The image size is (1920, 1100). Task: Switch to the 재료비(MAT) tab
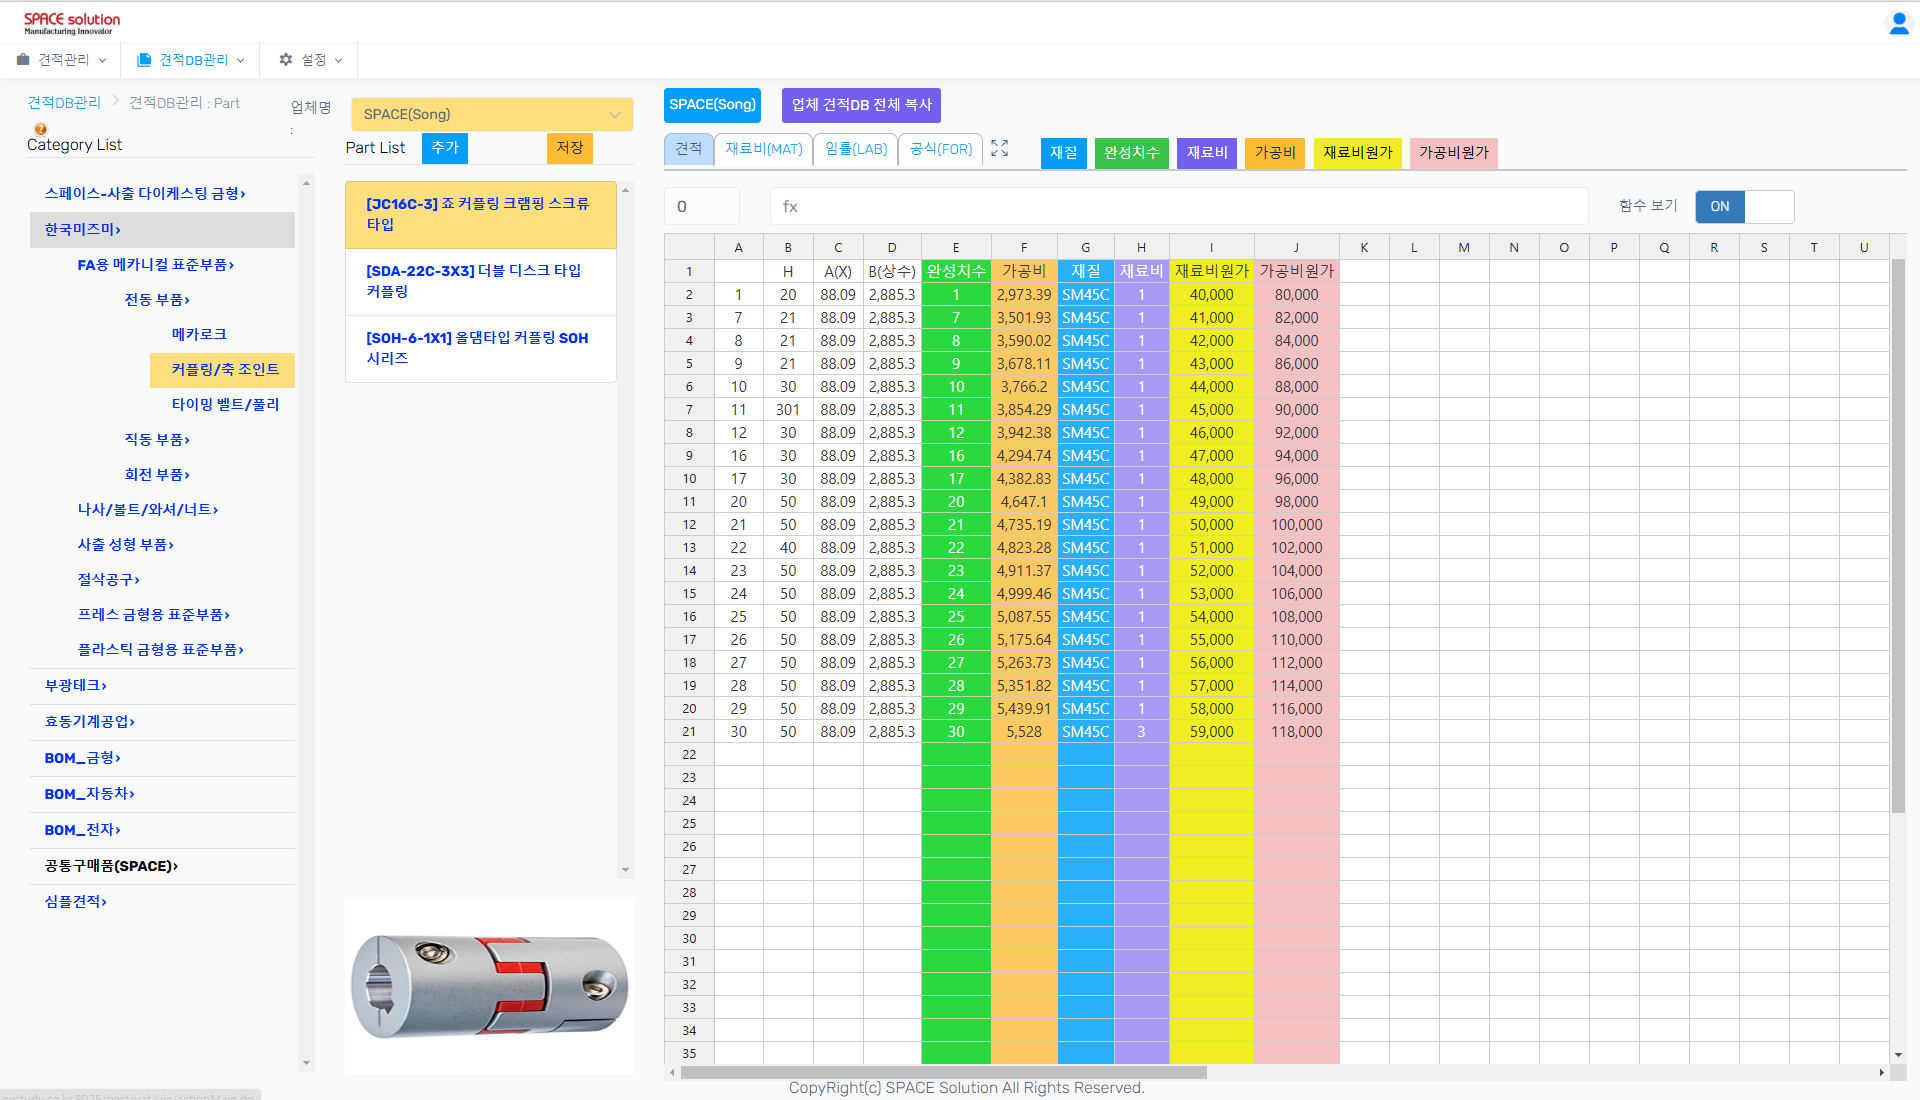tap(763, 149)
